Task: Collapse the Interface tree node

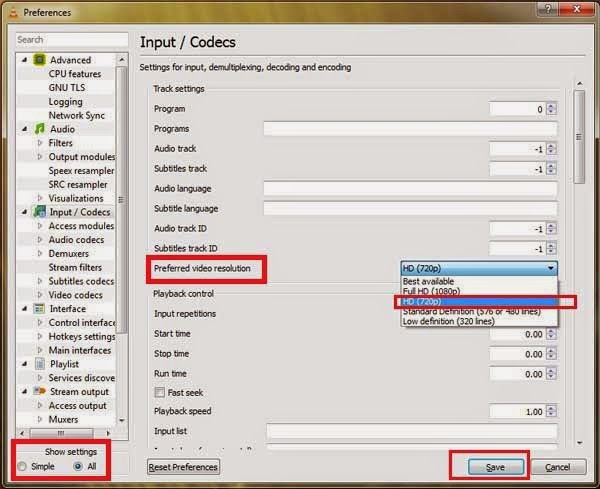Action: [x=25, y=309]
